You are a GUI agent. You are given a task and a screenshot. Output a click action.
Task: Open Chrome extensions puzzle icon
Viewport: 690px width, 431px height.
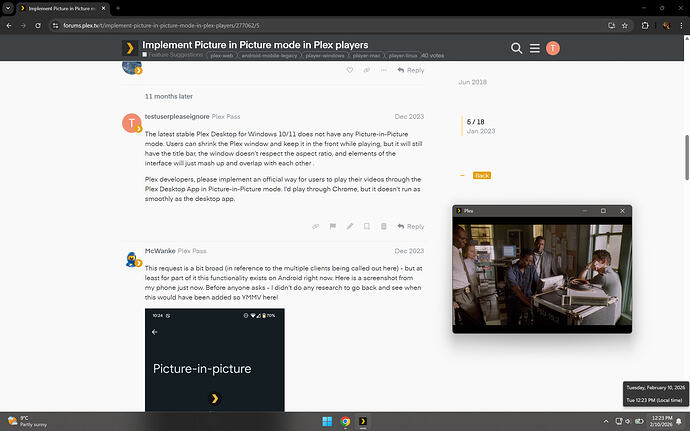tap(645, 26)
